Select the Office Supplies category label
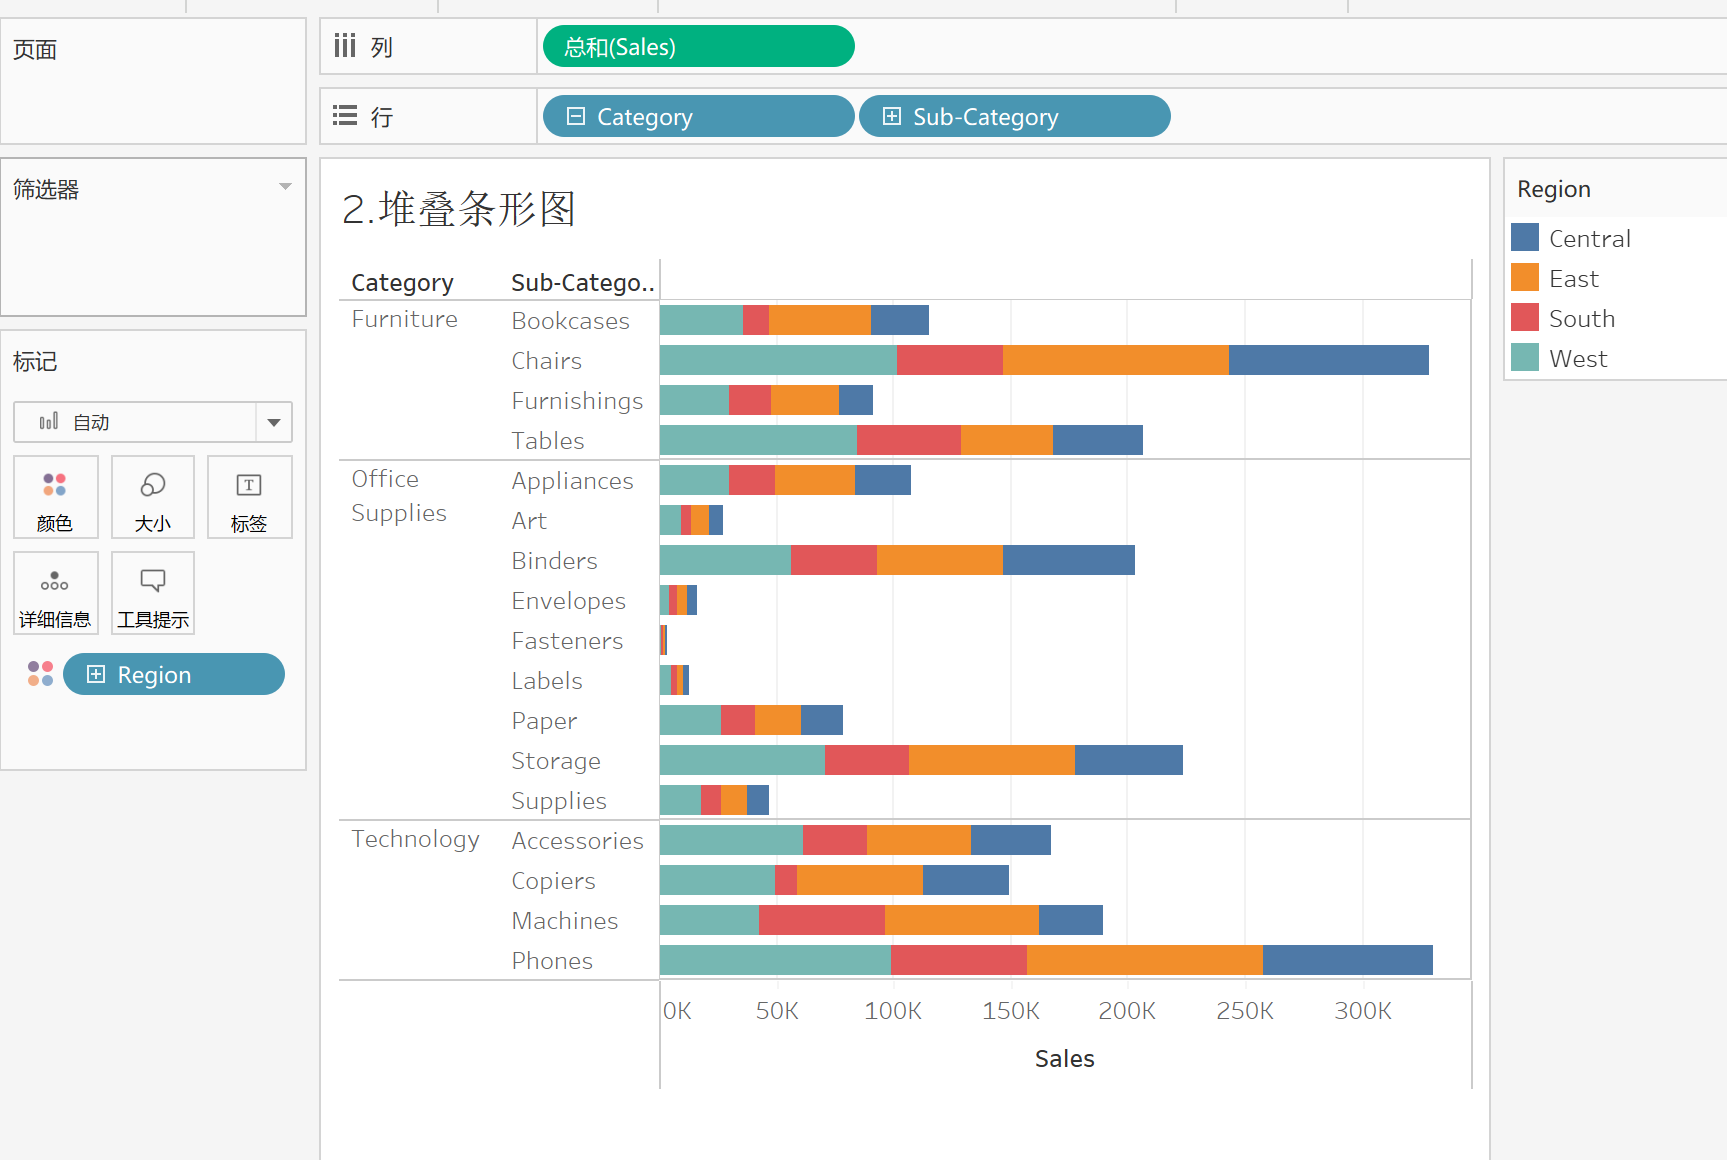Viewport: 1727px width, 1160px height. coord(398,496)
